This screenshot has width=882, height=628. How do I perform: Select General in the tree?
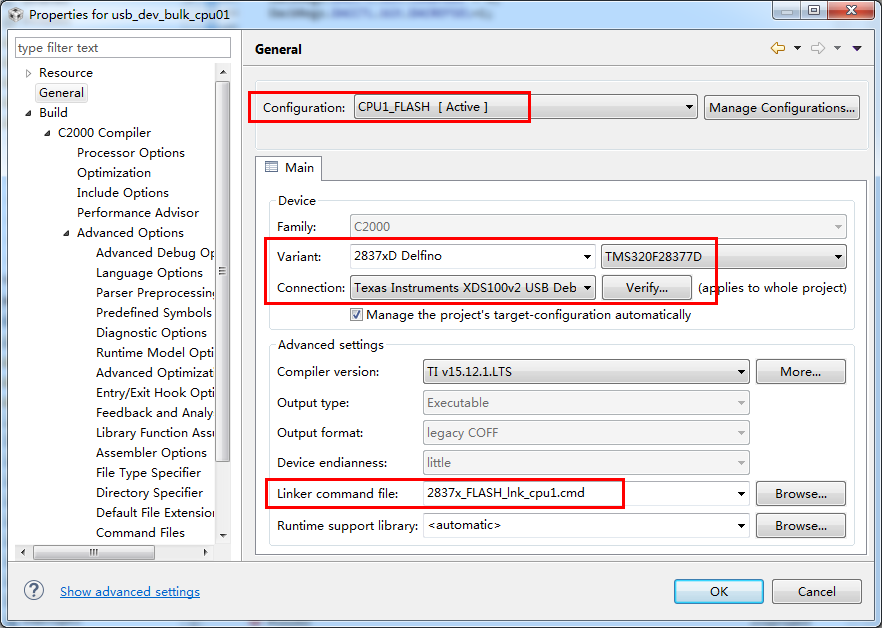coord(61,93)
